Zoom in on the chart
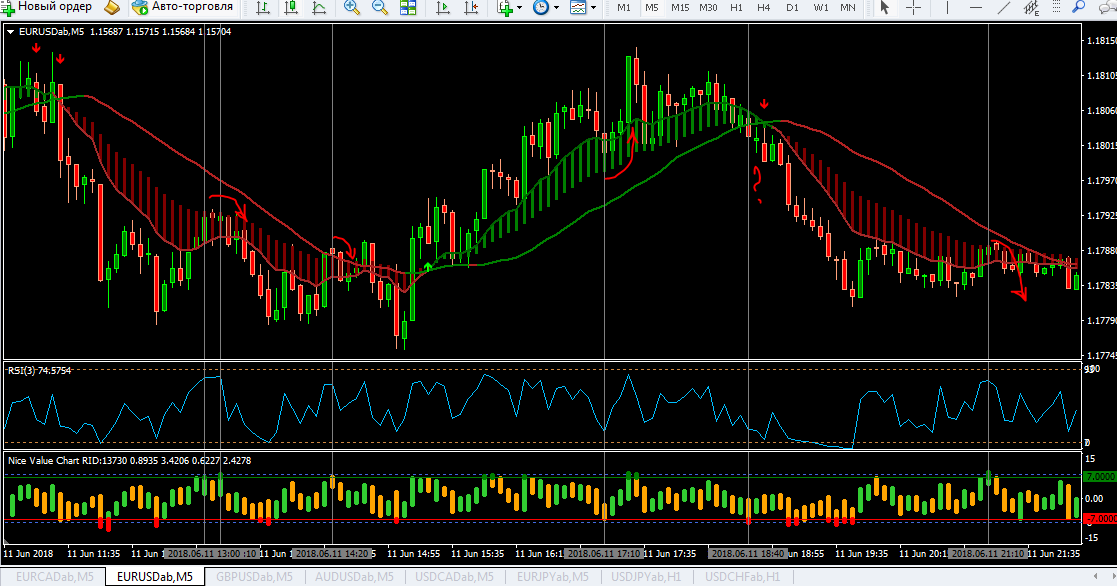This screenshot has width=1117, height=586. click(x=351, y=7)
